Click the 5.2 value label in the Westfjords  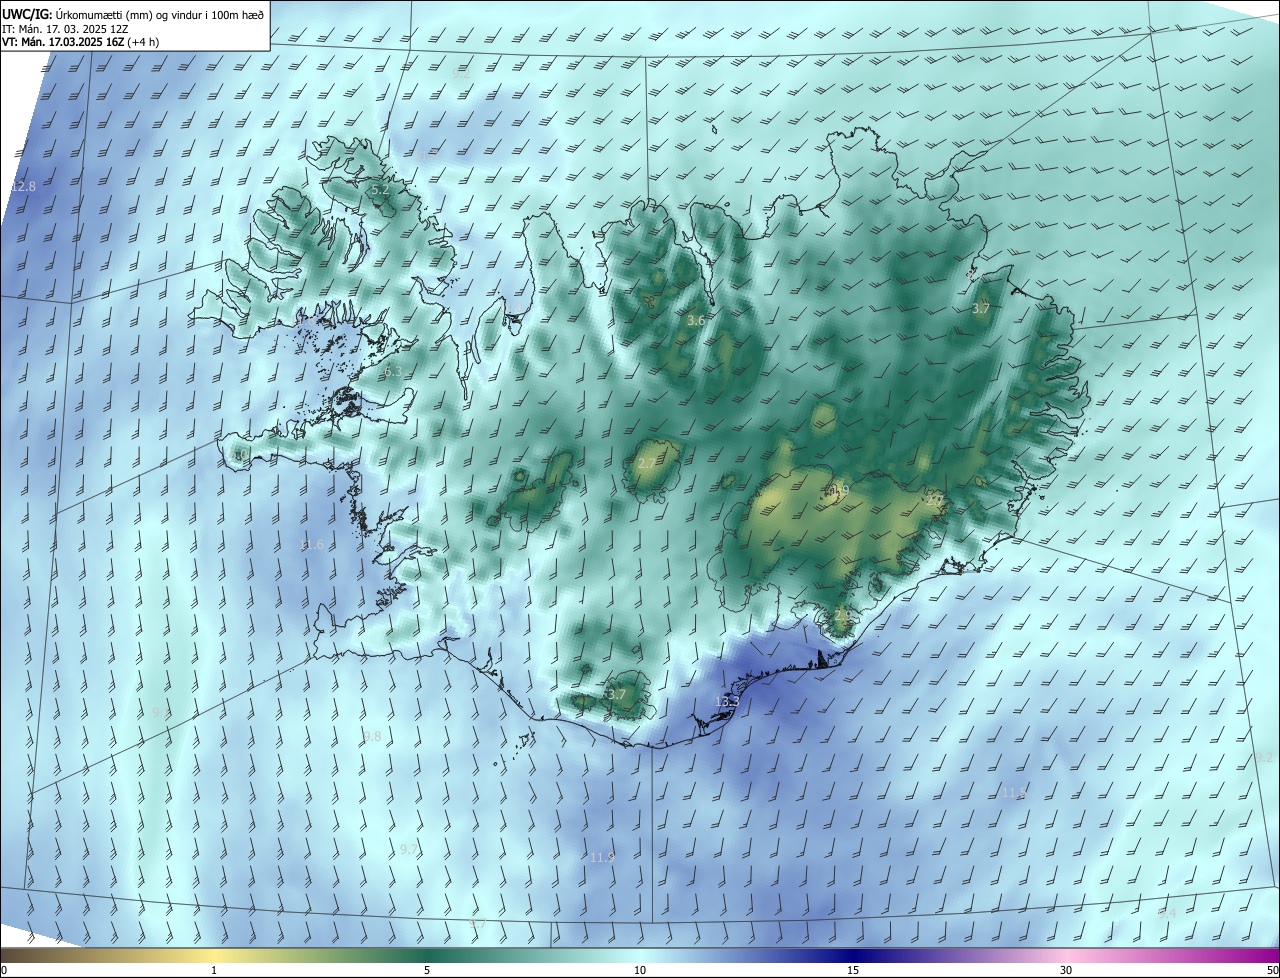coord(380,189)
